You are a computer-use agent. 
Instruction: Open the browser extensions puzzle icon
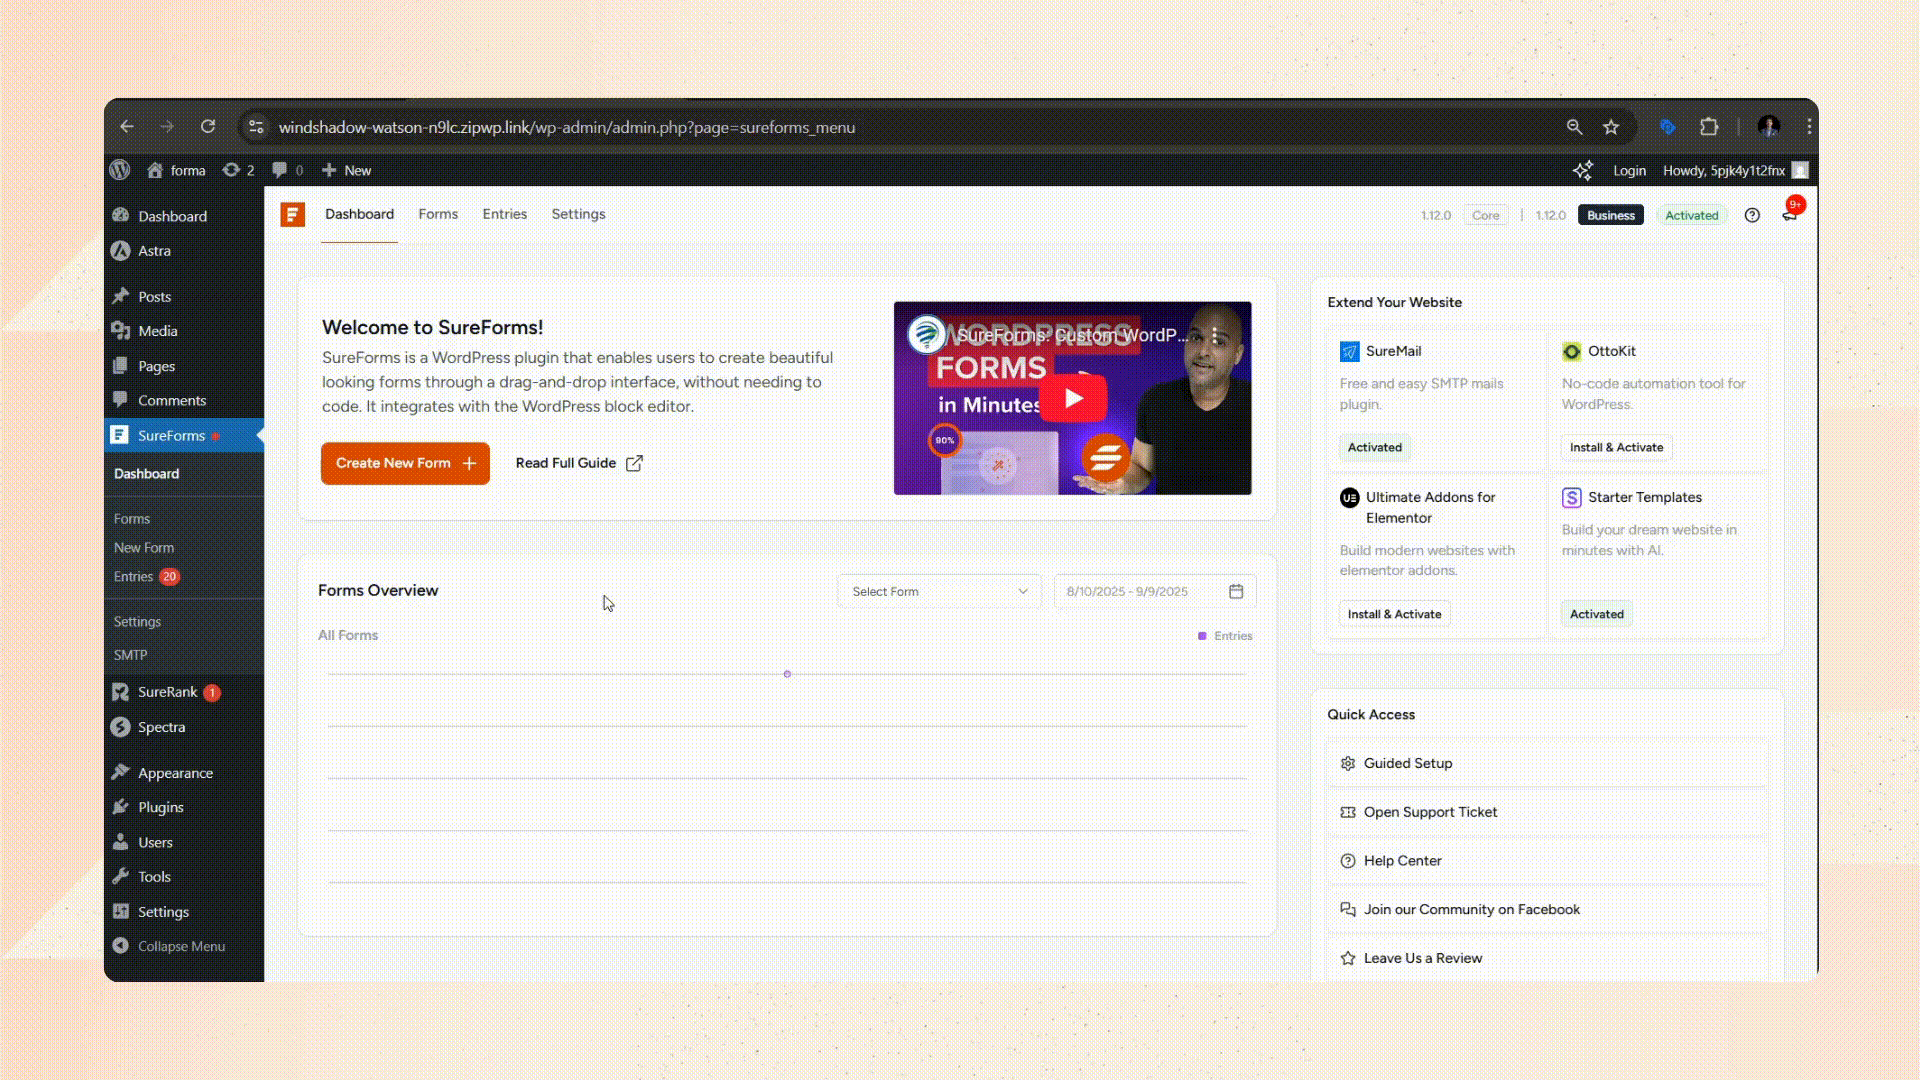[1709, 127]
